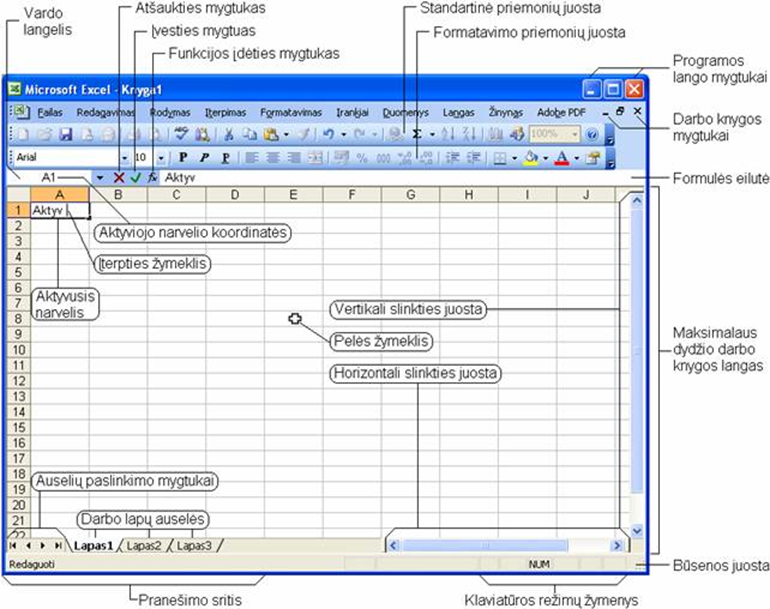
Task: Sort ascending with the A-Z icon
Action: [x=447, y=134]
